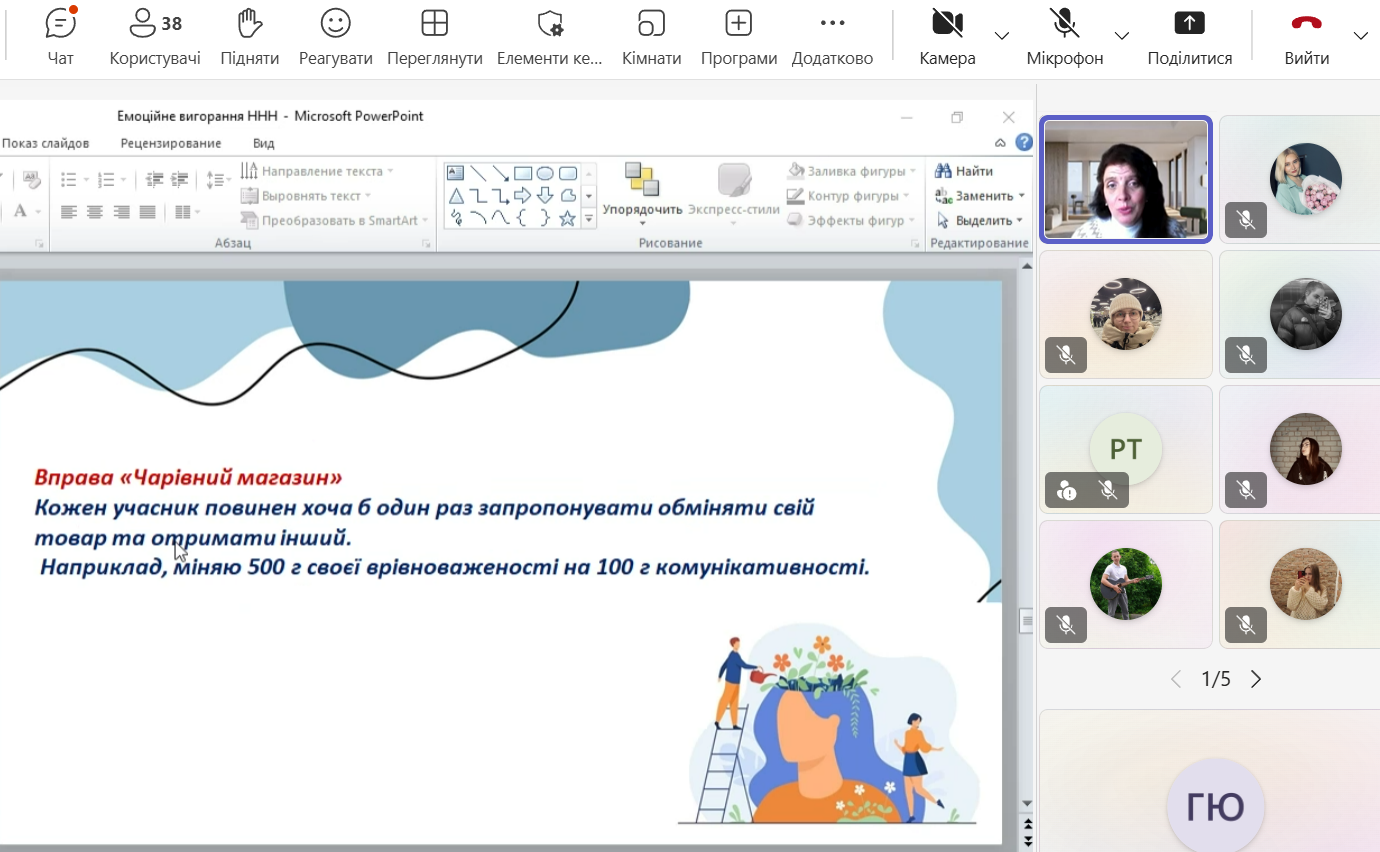Toggle the Камера camera on
This screenshot has height=852, width=1380.
tap(947, 37)
